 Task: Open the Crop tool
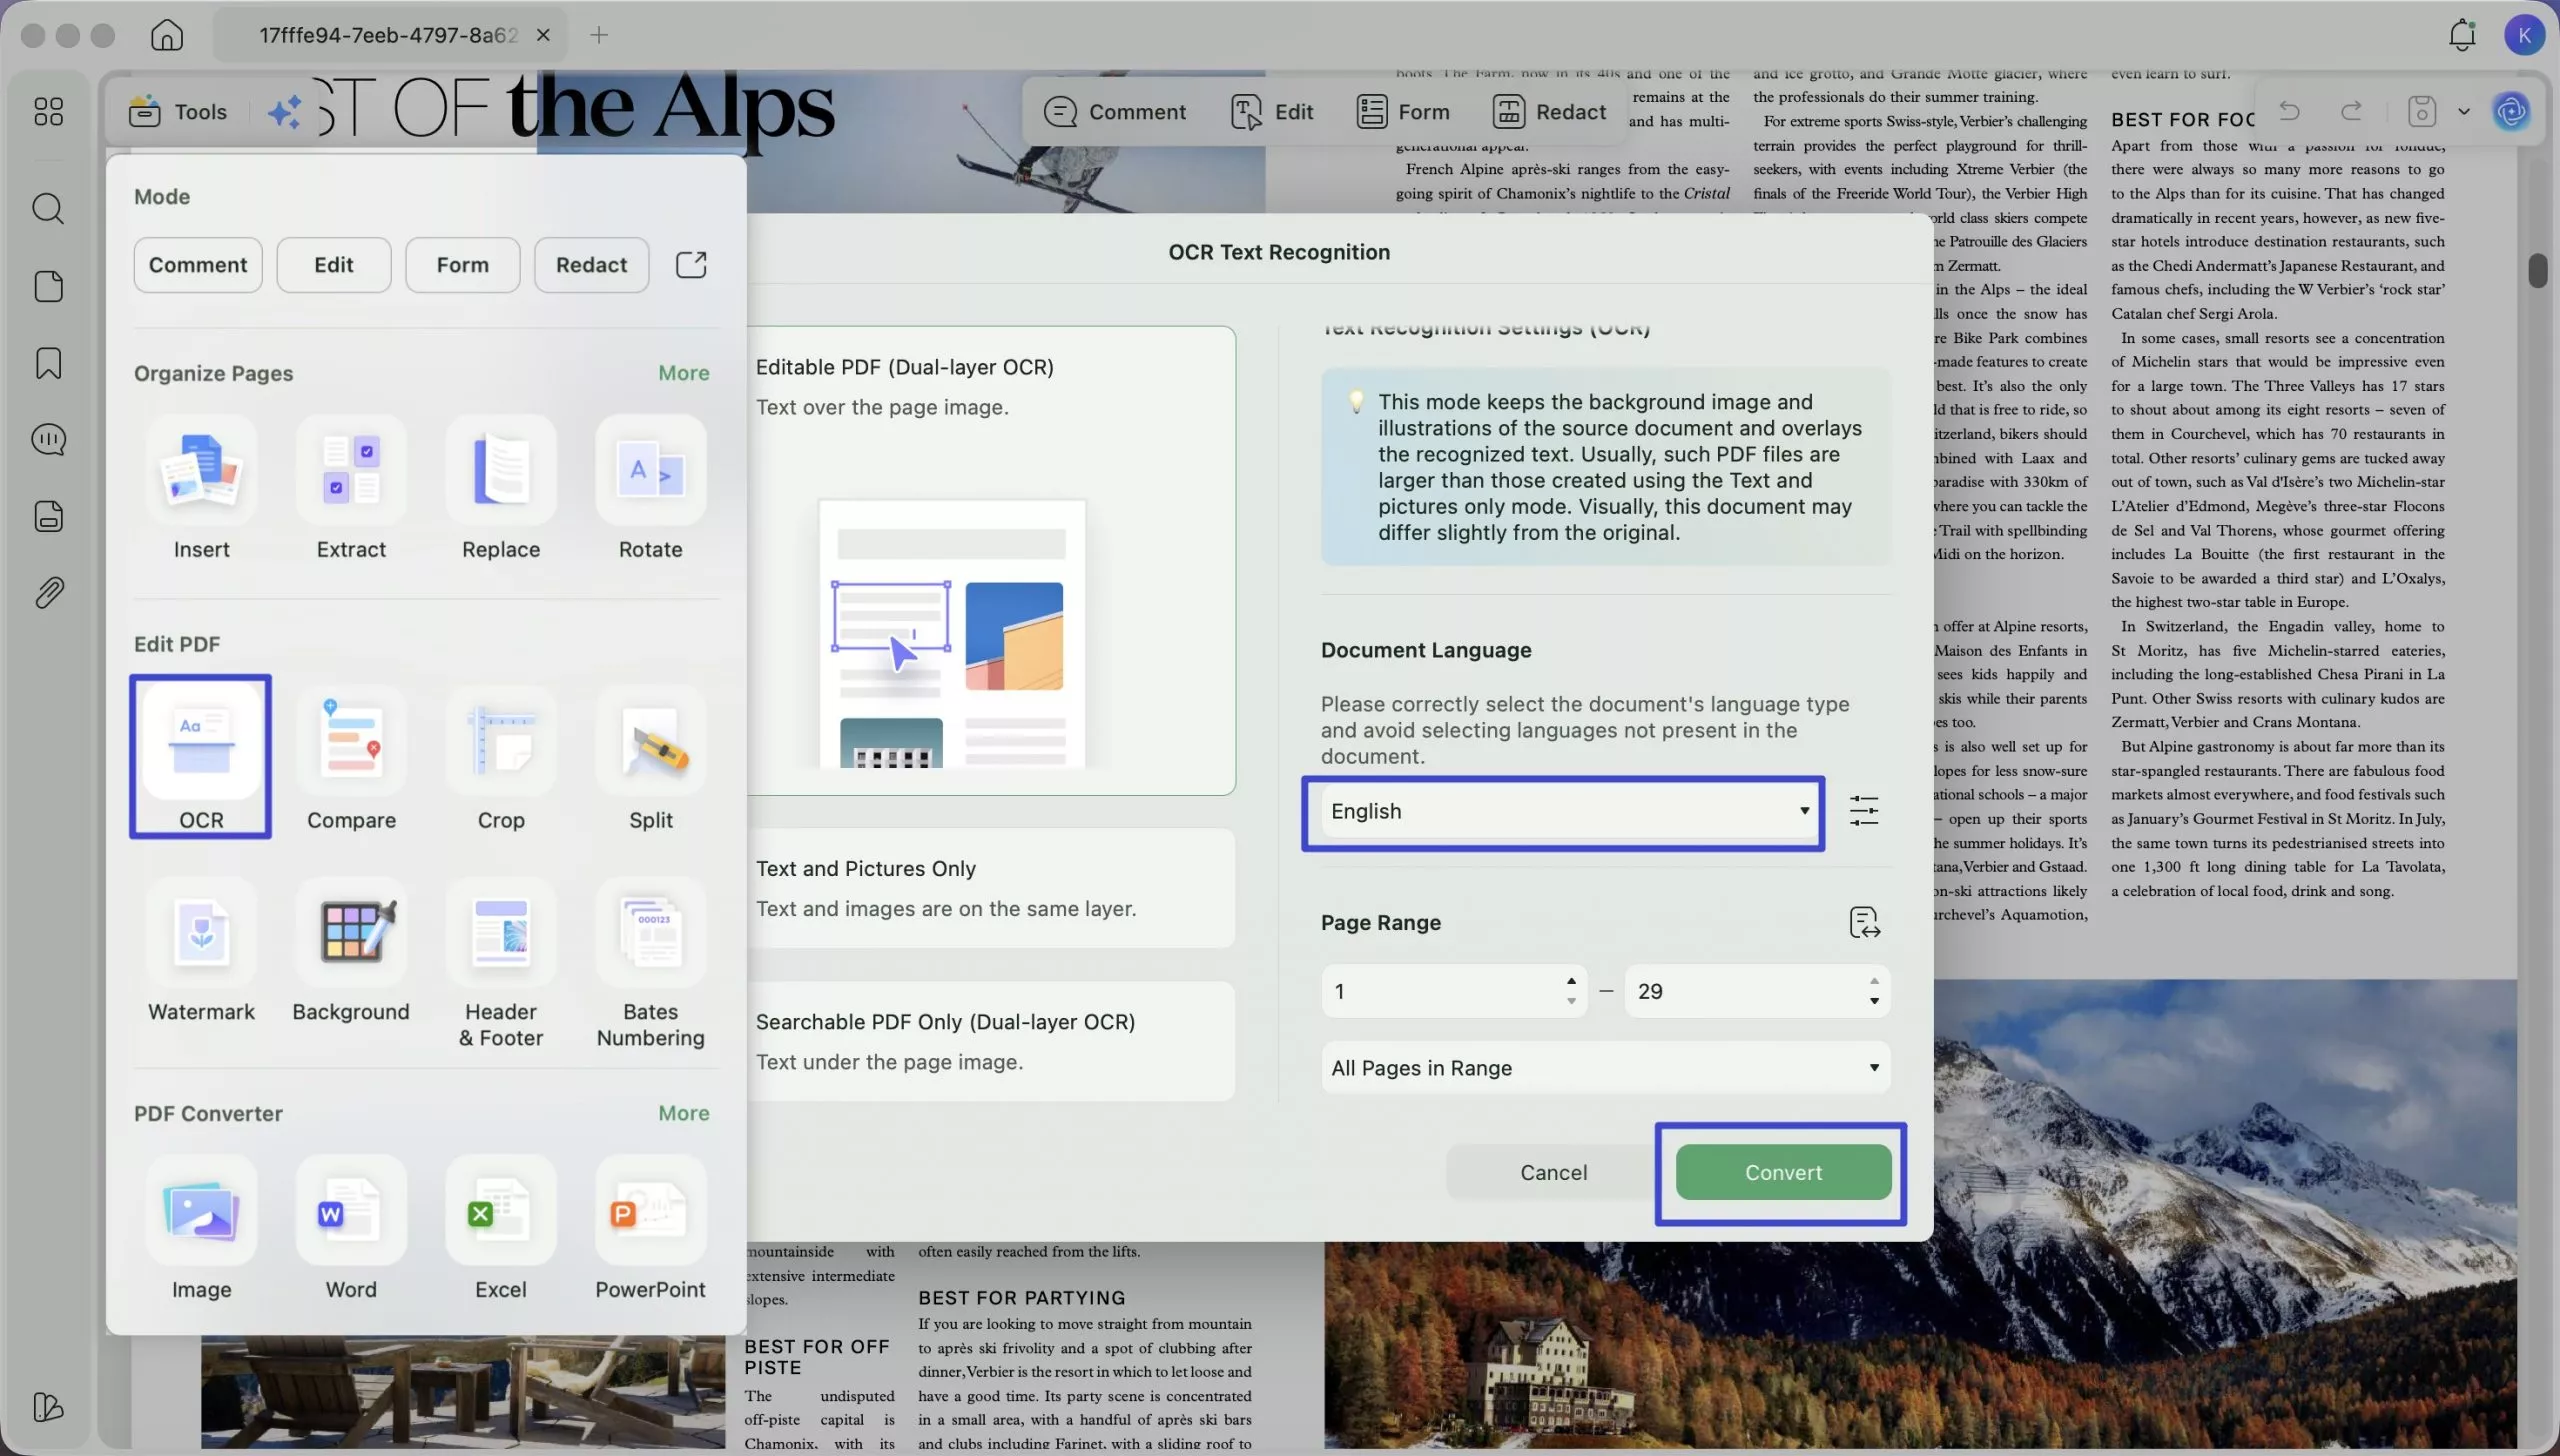(x=500, y=757)
